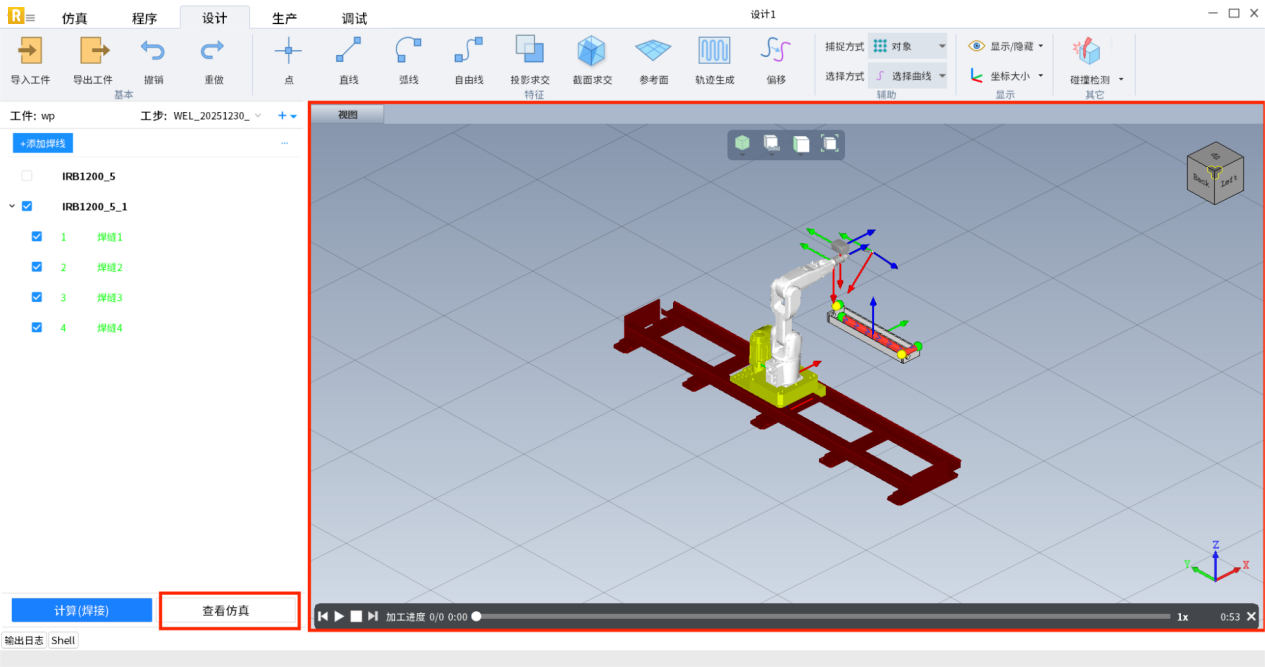Viewport: 1265px width, 667px height.
Task: Open the 捕捉方式 对象 dropdown
Action: pyautogui.click(x=907, y=46)
